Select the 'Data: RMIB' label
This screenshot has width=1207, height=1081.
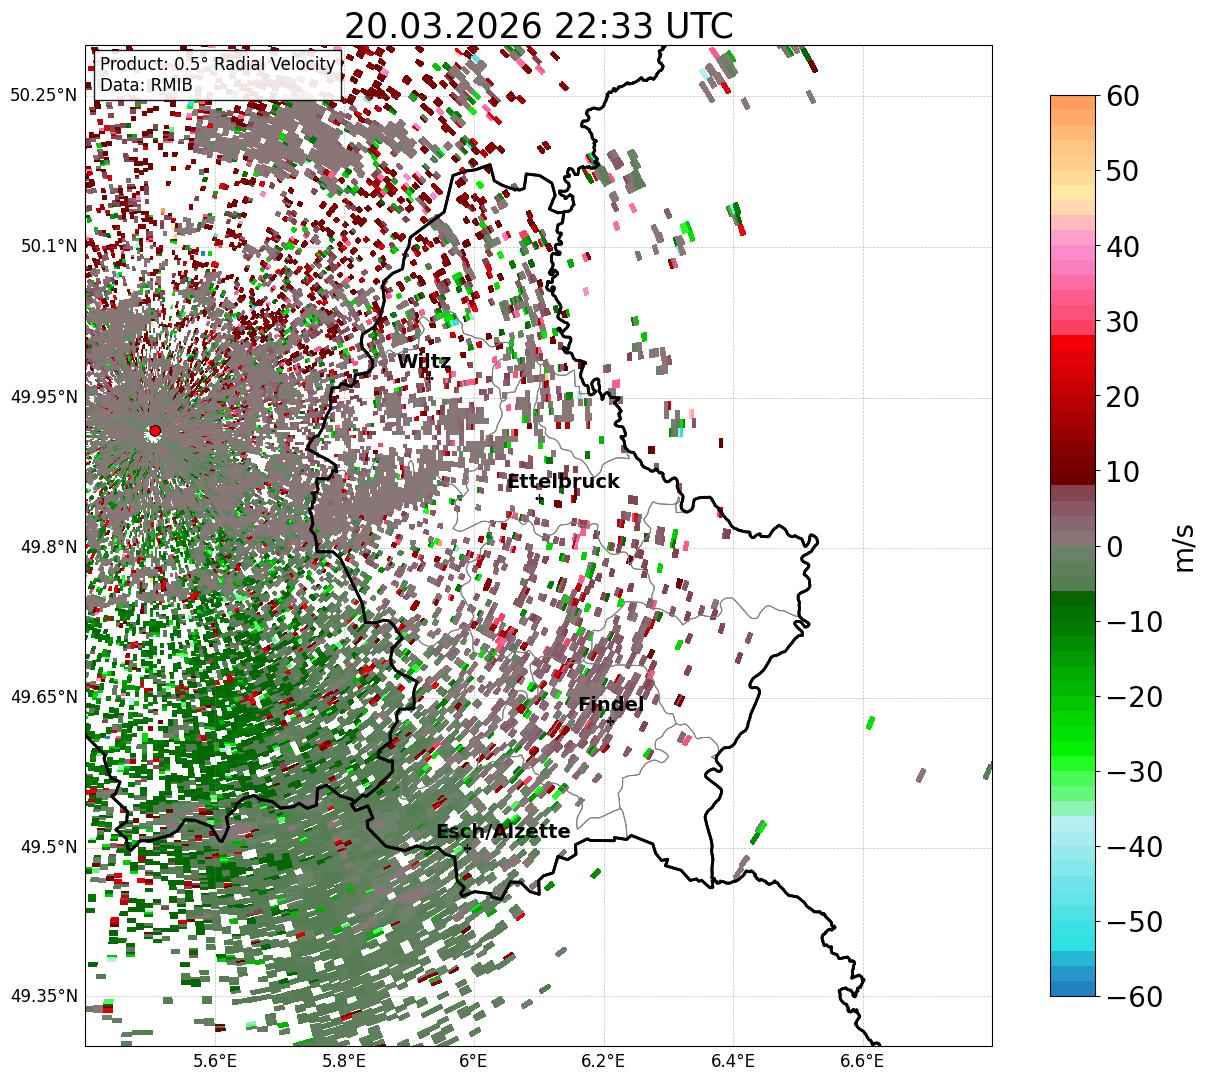click(146, 86)
